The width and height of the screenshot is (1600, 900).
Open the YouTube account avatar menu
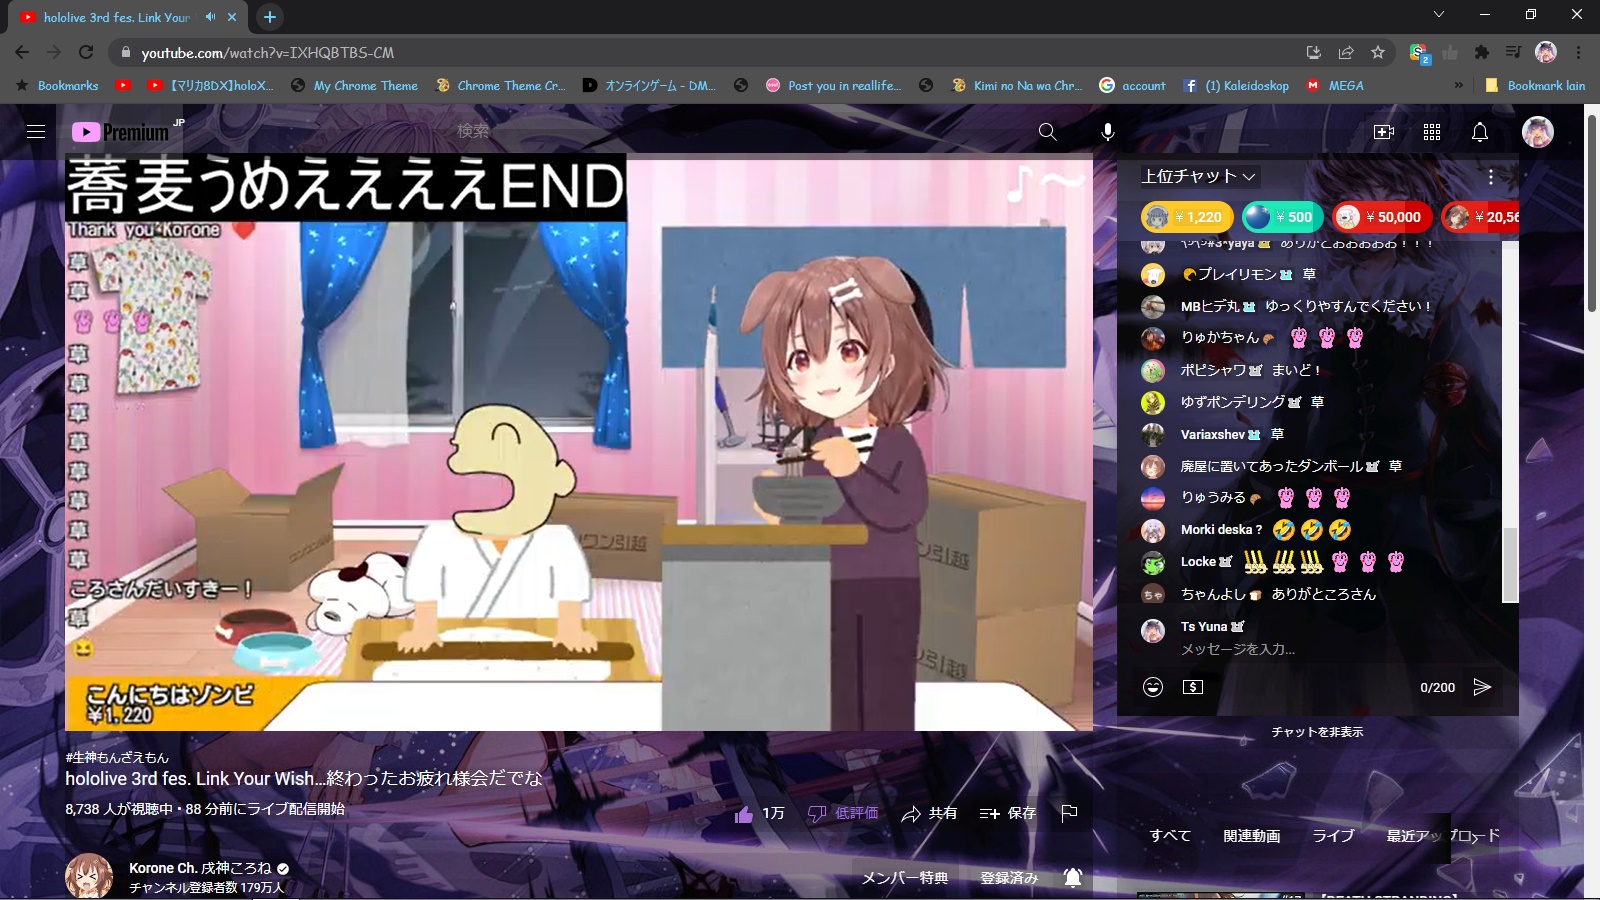click(x=1538, y=132)
